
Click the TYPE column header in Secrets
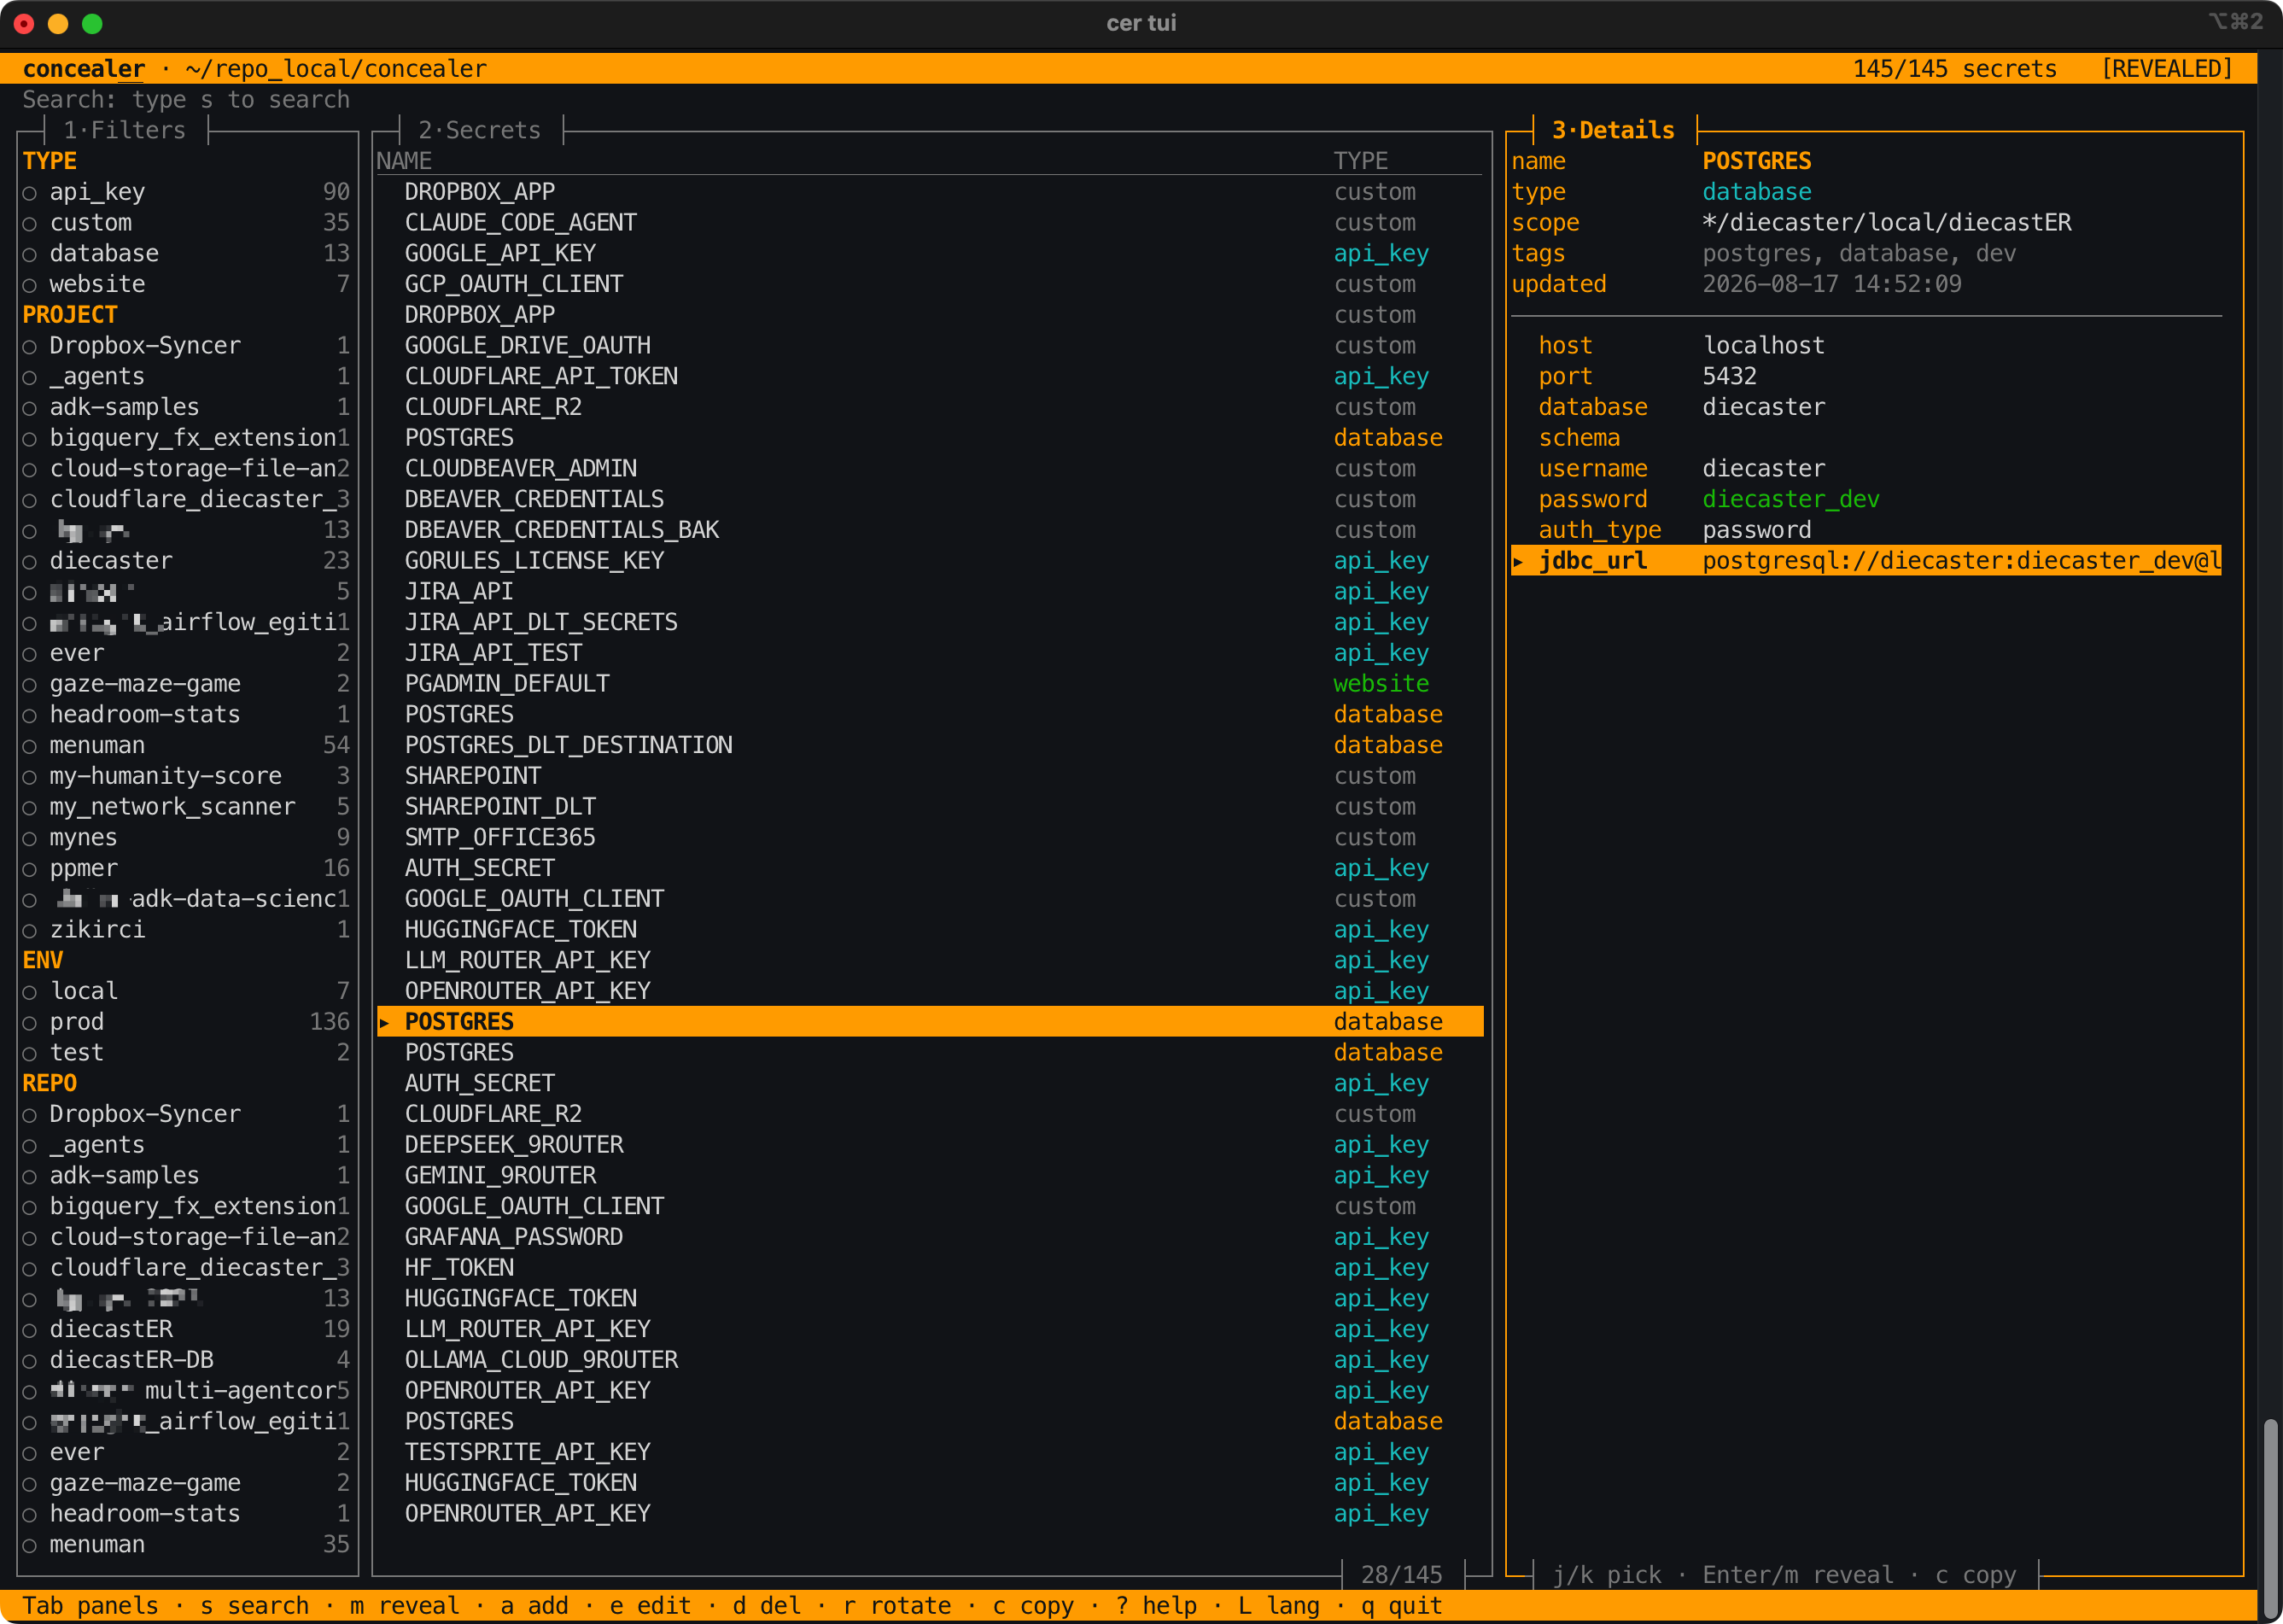point(1360,161)
